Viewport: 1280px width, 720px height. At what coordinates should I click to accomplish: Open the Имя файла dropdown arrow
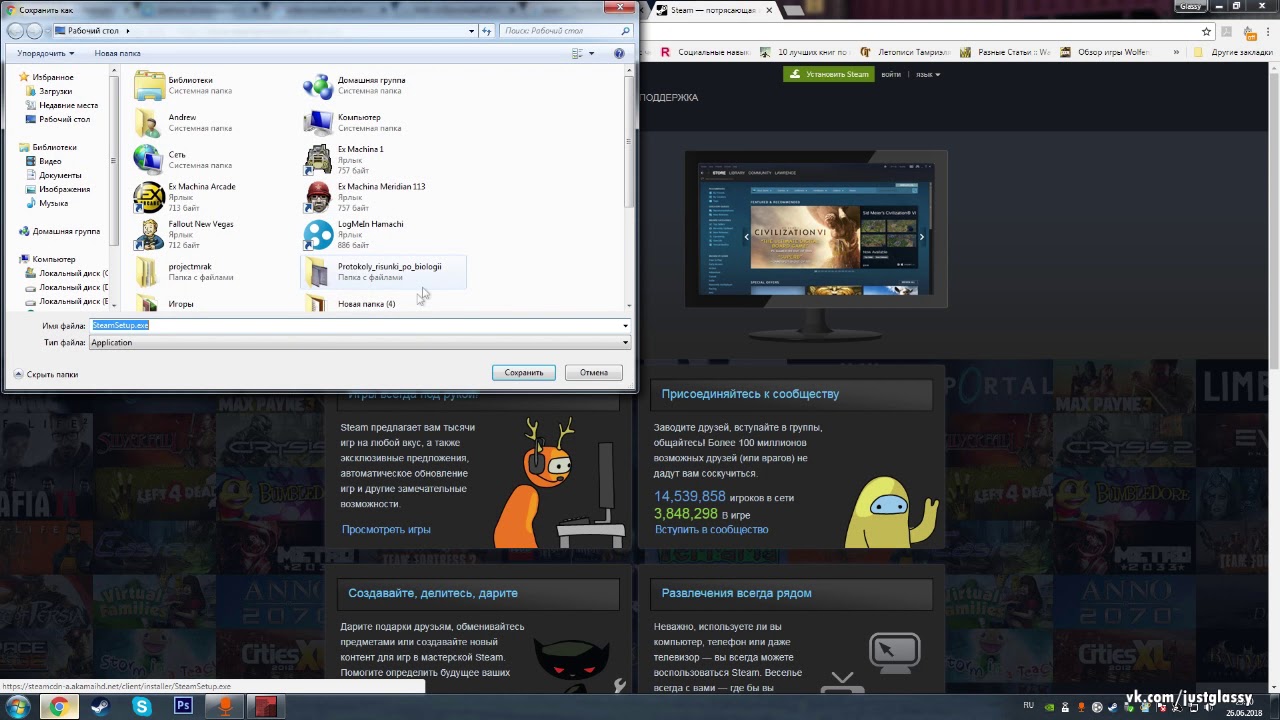[x=625, y=325]
